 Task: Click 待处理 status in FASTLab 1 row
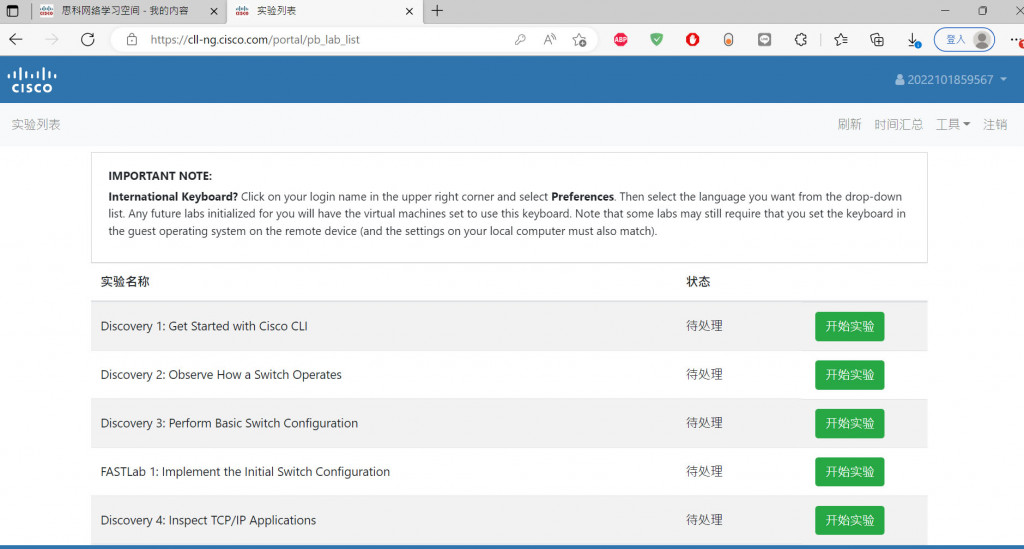(704, 471)
